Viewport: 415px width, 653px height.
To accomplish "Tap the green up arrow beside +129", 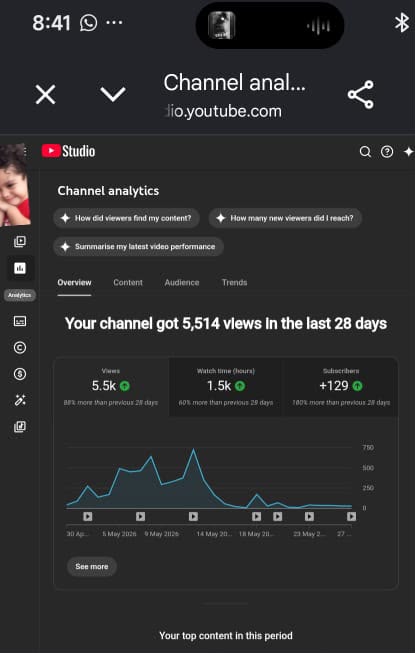I will coord(357,386).
